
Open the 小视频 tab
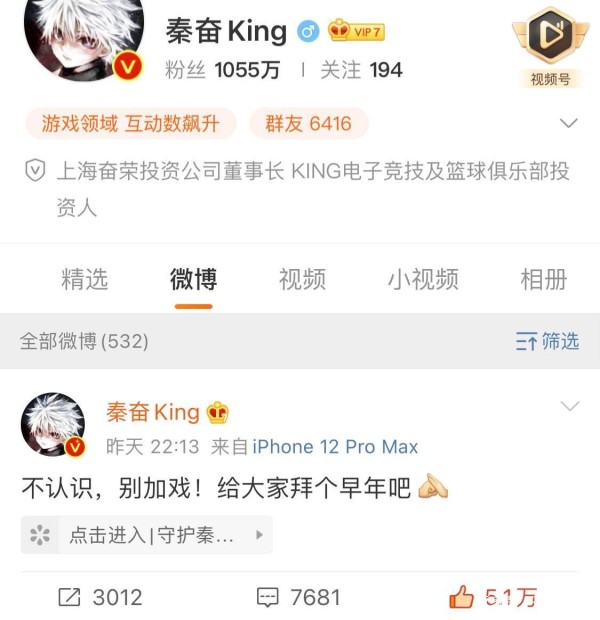pos(423,279)
